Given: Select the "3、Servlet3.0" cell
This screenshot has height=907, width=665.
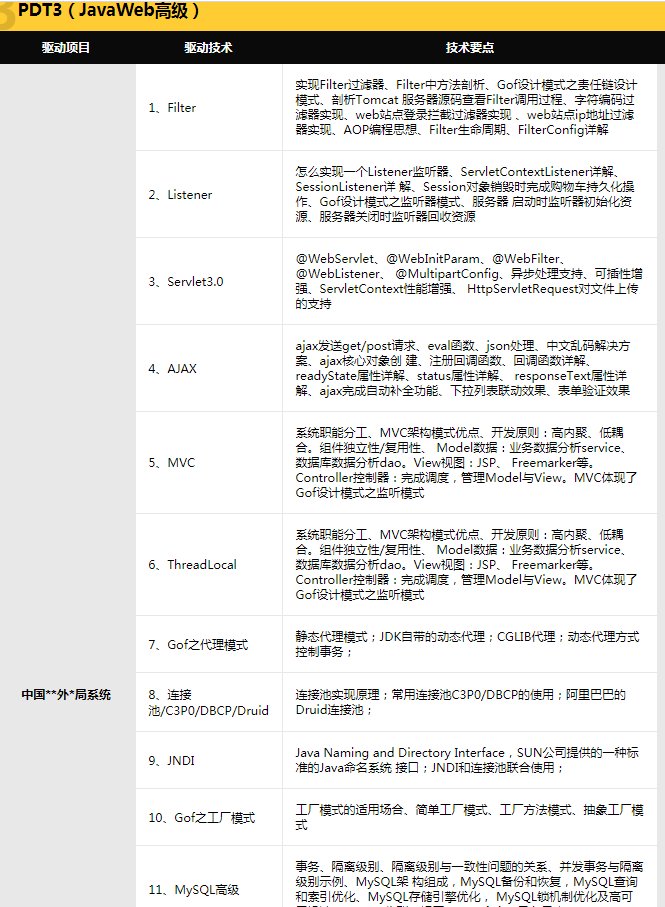Looking at the screenshot, I should coord(186,282).
